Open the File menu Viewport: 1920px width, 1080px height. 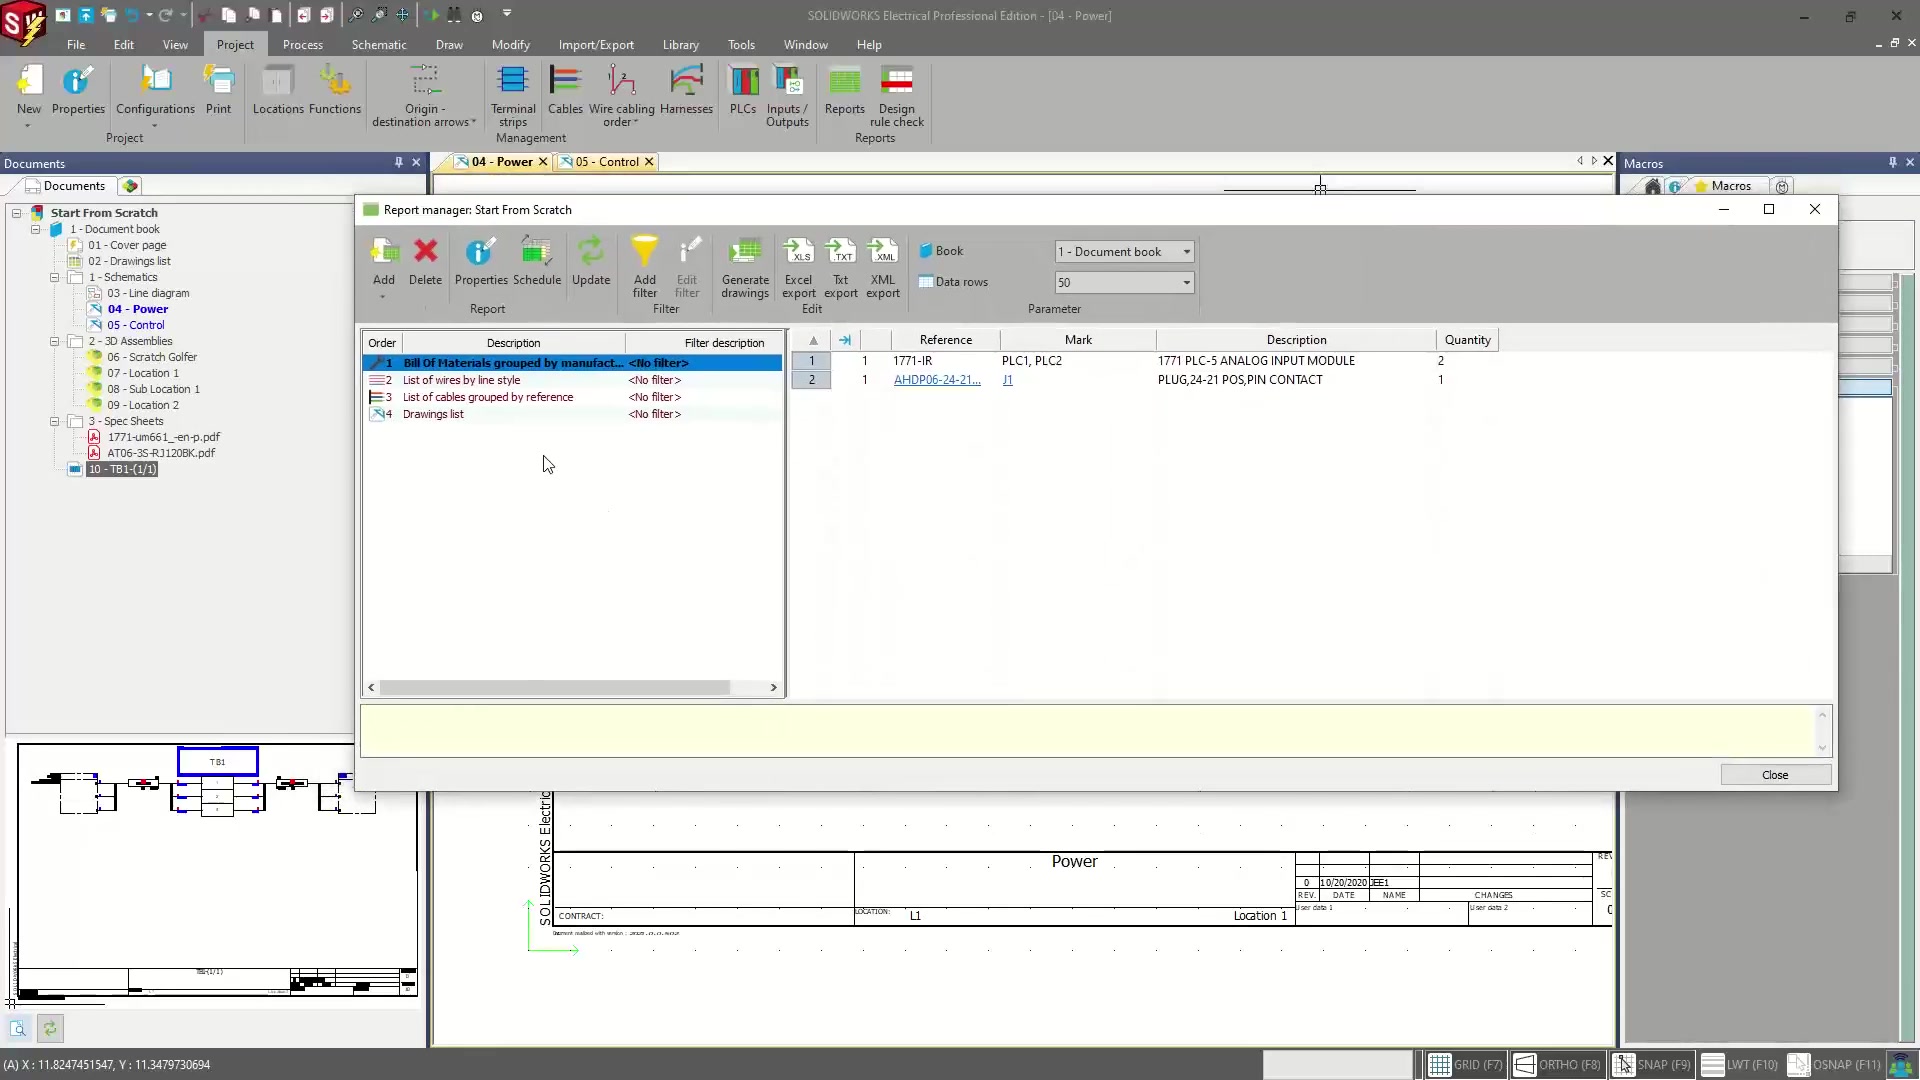(76, 45)
